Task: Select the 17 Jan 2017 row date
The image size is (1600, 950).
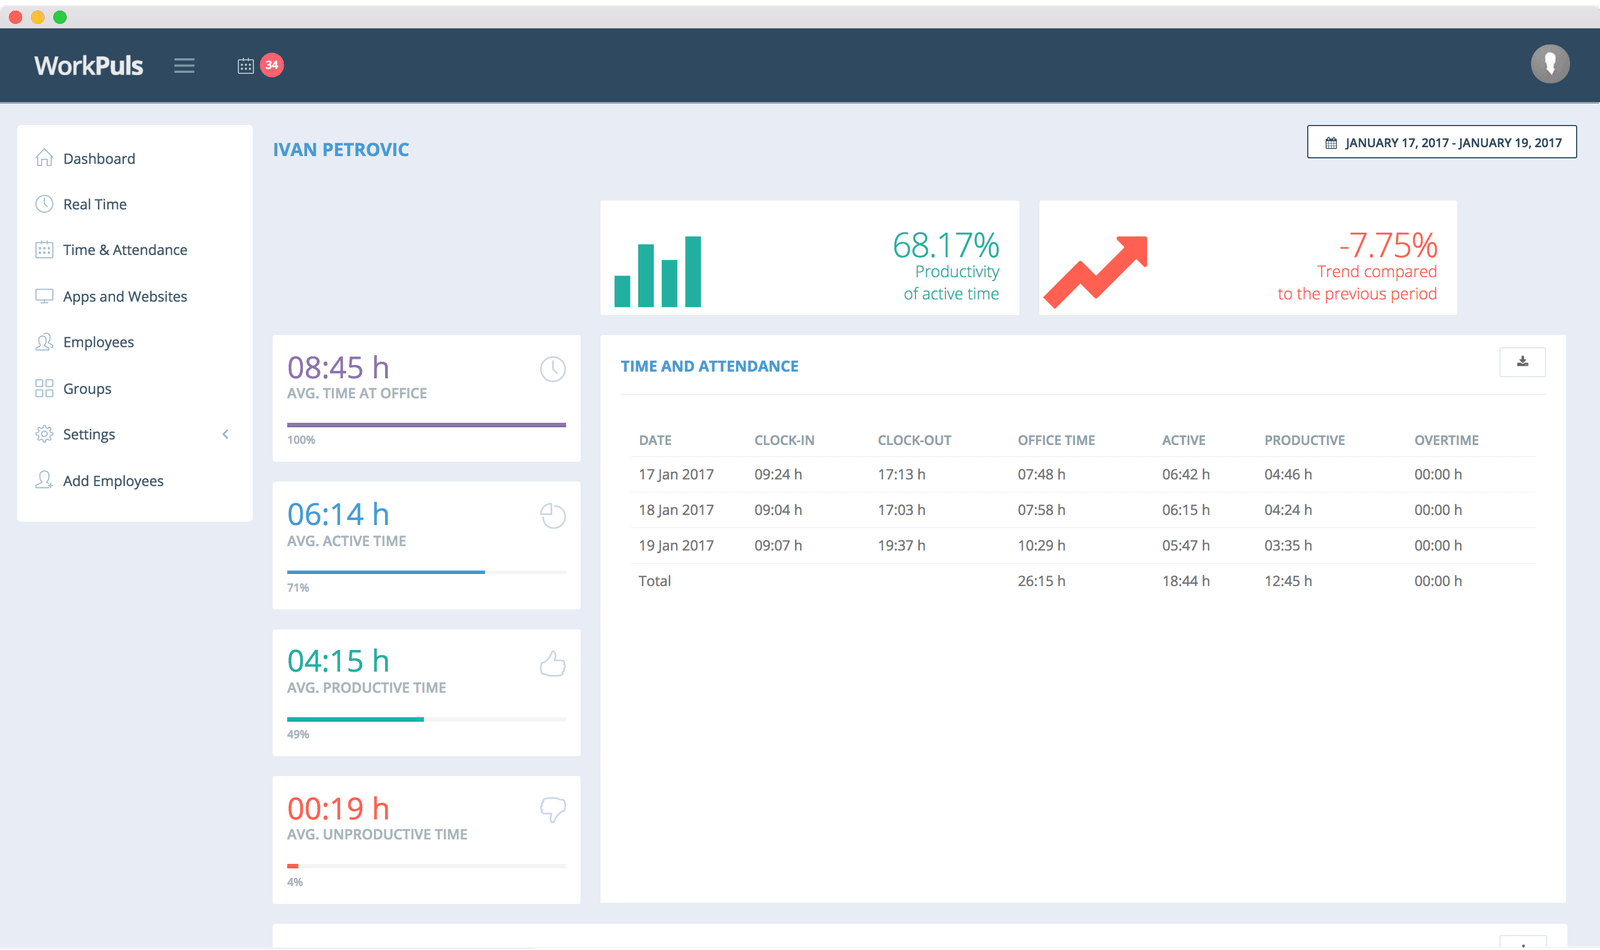Action: pyautogui.click(x=676, y=475)
